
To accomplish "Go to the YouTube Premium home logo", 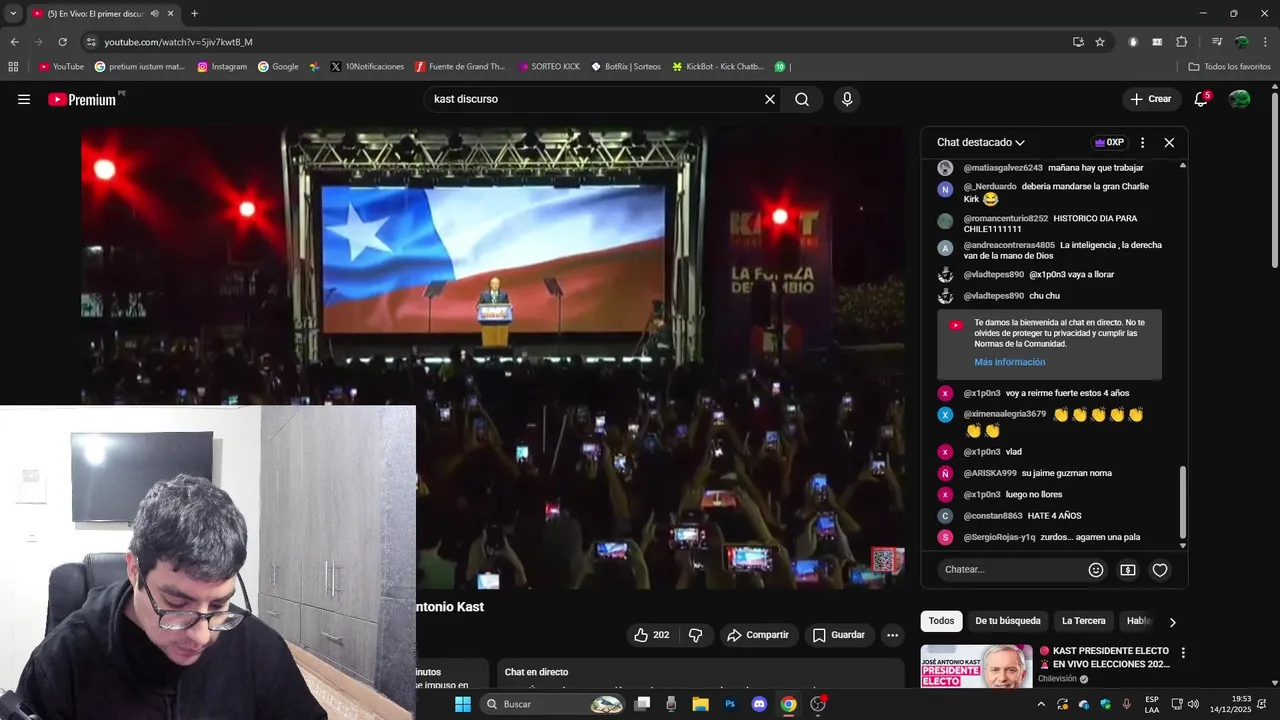I will click(83, 99).
